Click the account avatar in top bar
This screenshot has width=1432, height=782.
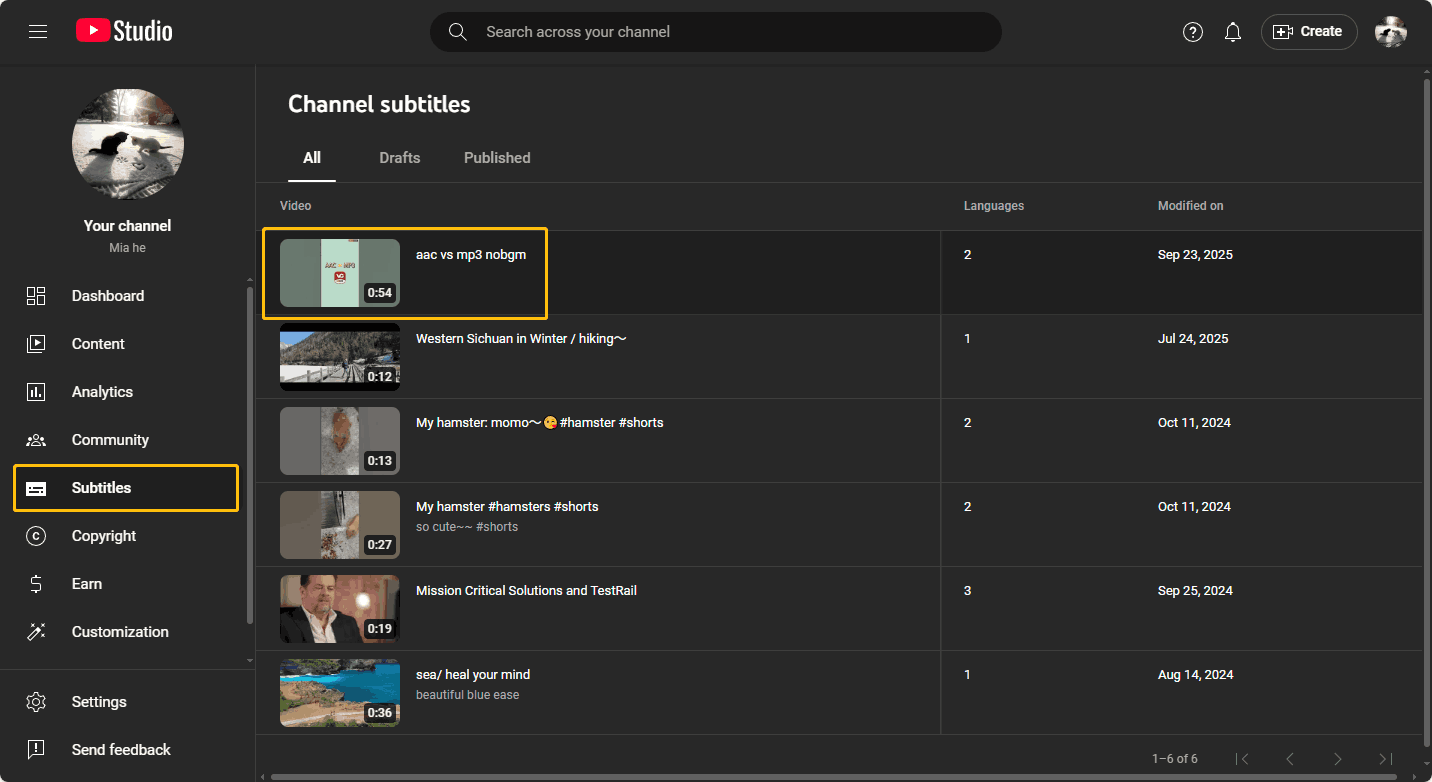pos(1390,32)
